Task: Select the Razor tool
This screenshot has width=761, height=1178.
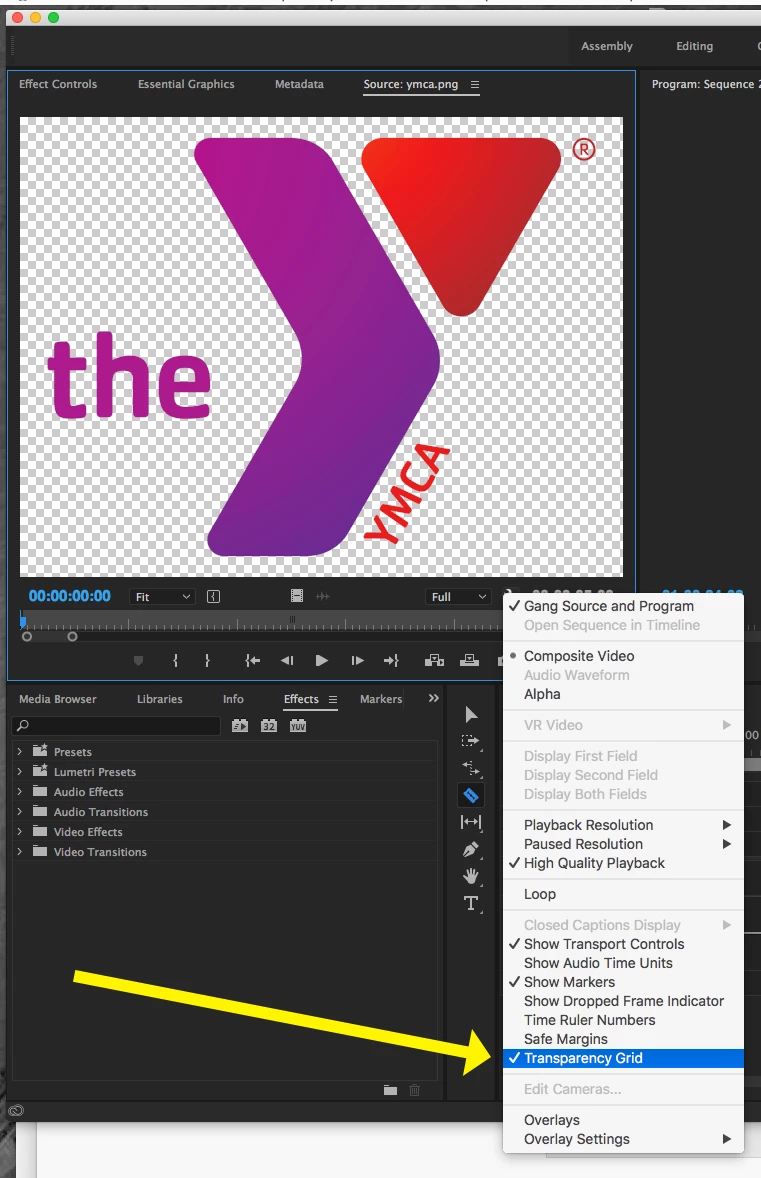Action: [x=471, y=795]
